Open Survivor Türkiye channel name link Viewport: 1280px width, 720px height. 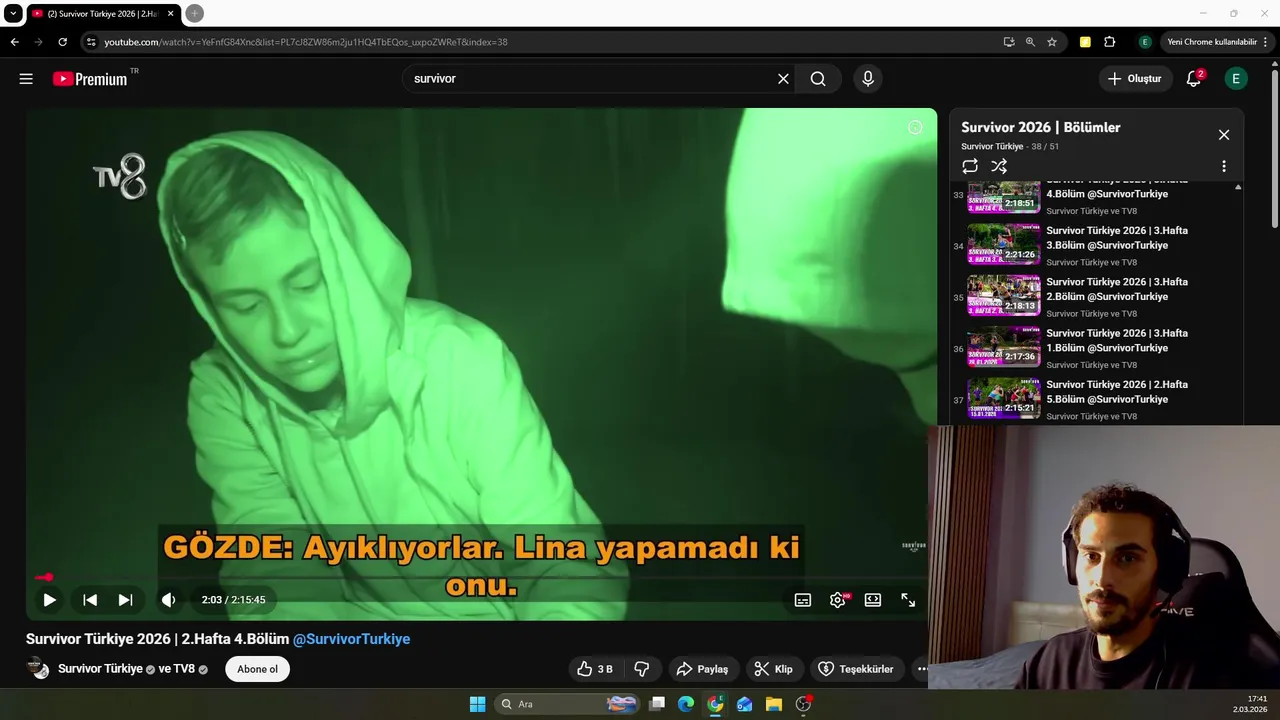(100, 669)
